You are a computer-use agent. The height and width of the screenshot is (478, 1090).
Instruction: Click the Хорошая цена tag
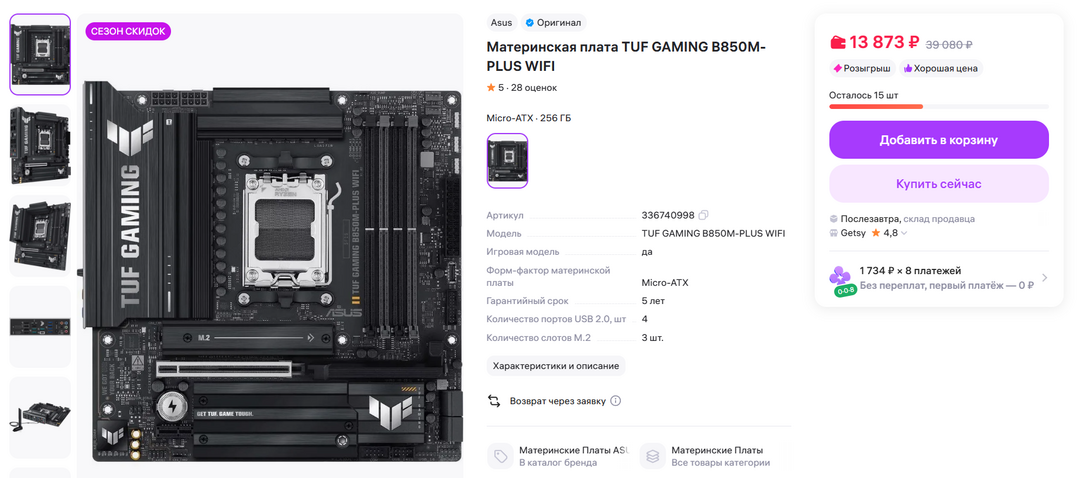coord(941,69)
